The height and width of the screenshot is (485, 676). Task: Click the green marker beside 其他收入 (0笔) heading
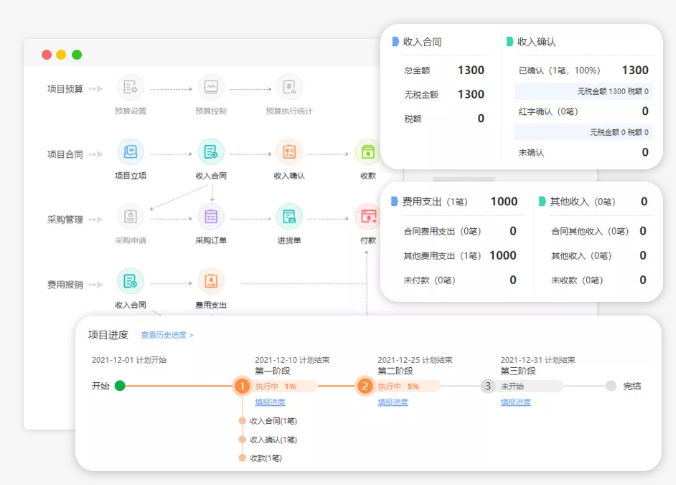[x=542, y=201]
